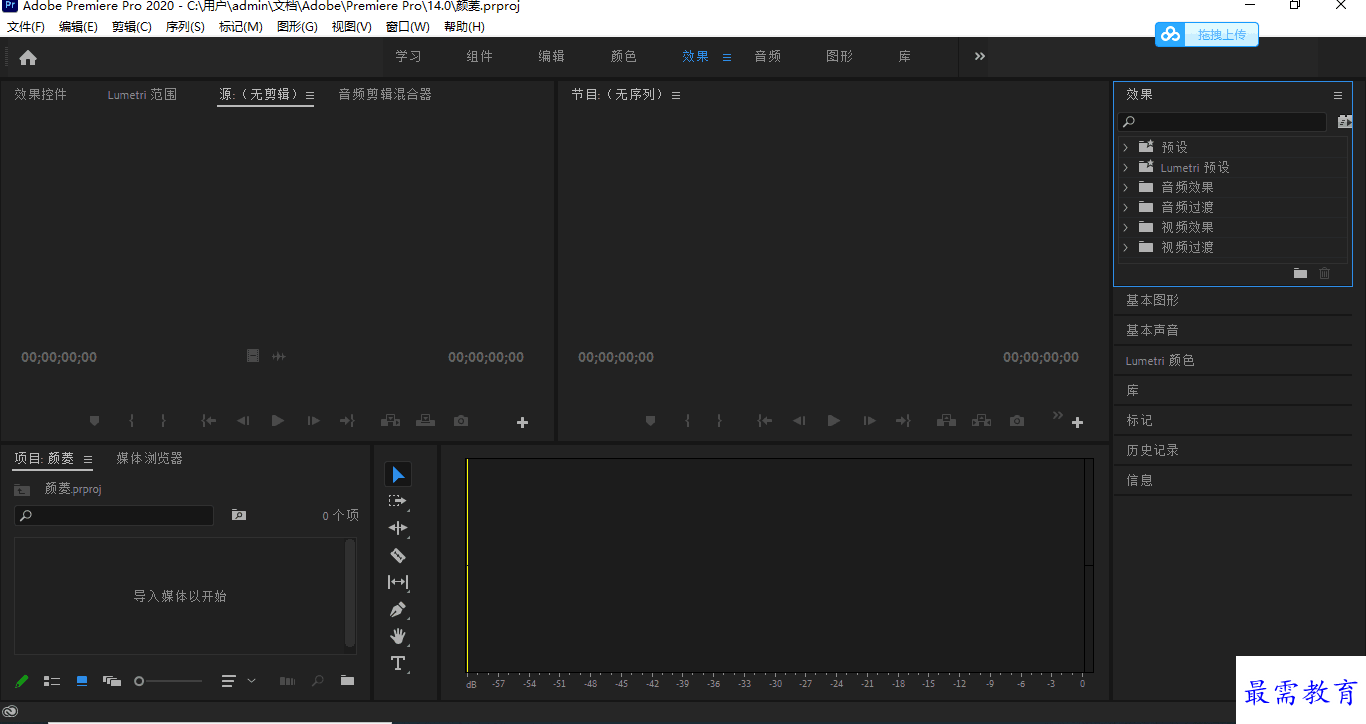The height and width of the screenshot is (724, 1366).
Task: Open sort icons dropdown in Project panel
Action: pos(238,681)
